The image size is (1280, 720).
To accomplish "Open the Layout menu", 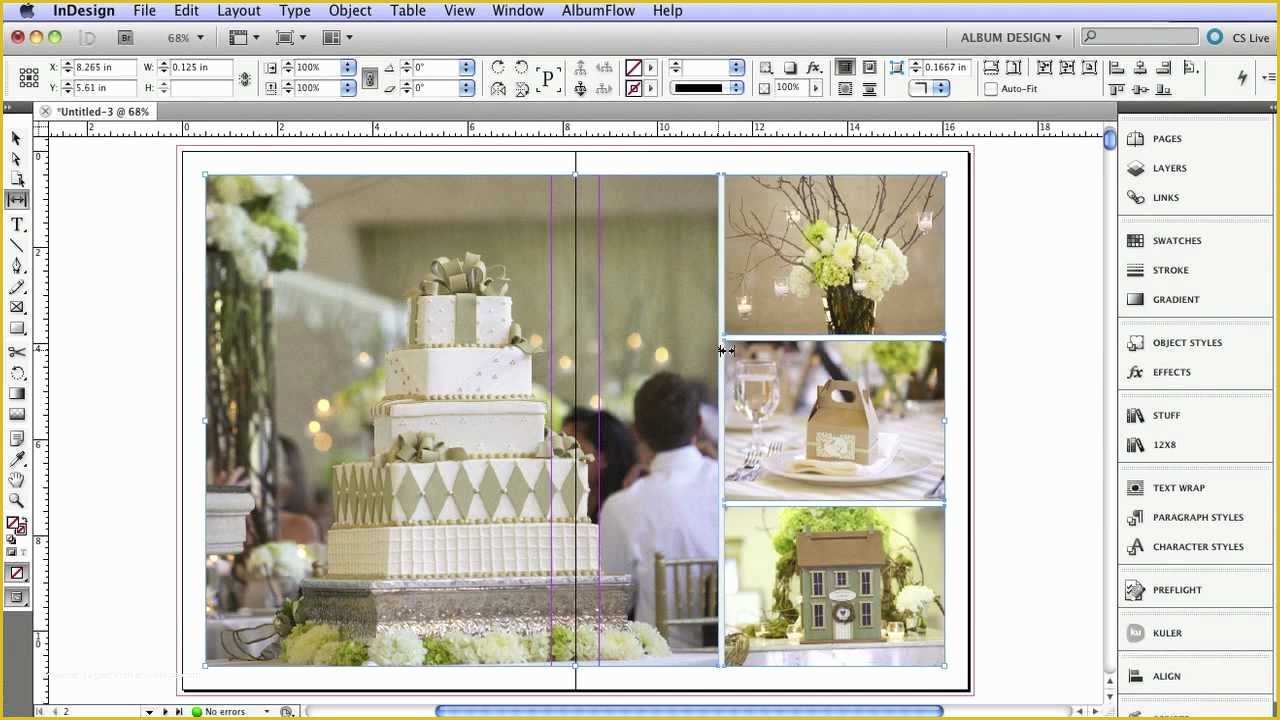I will tap(239, 10).
